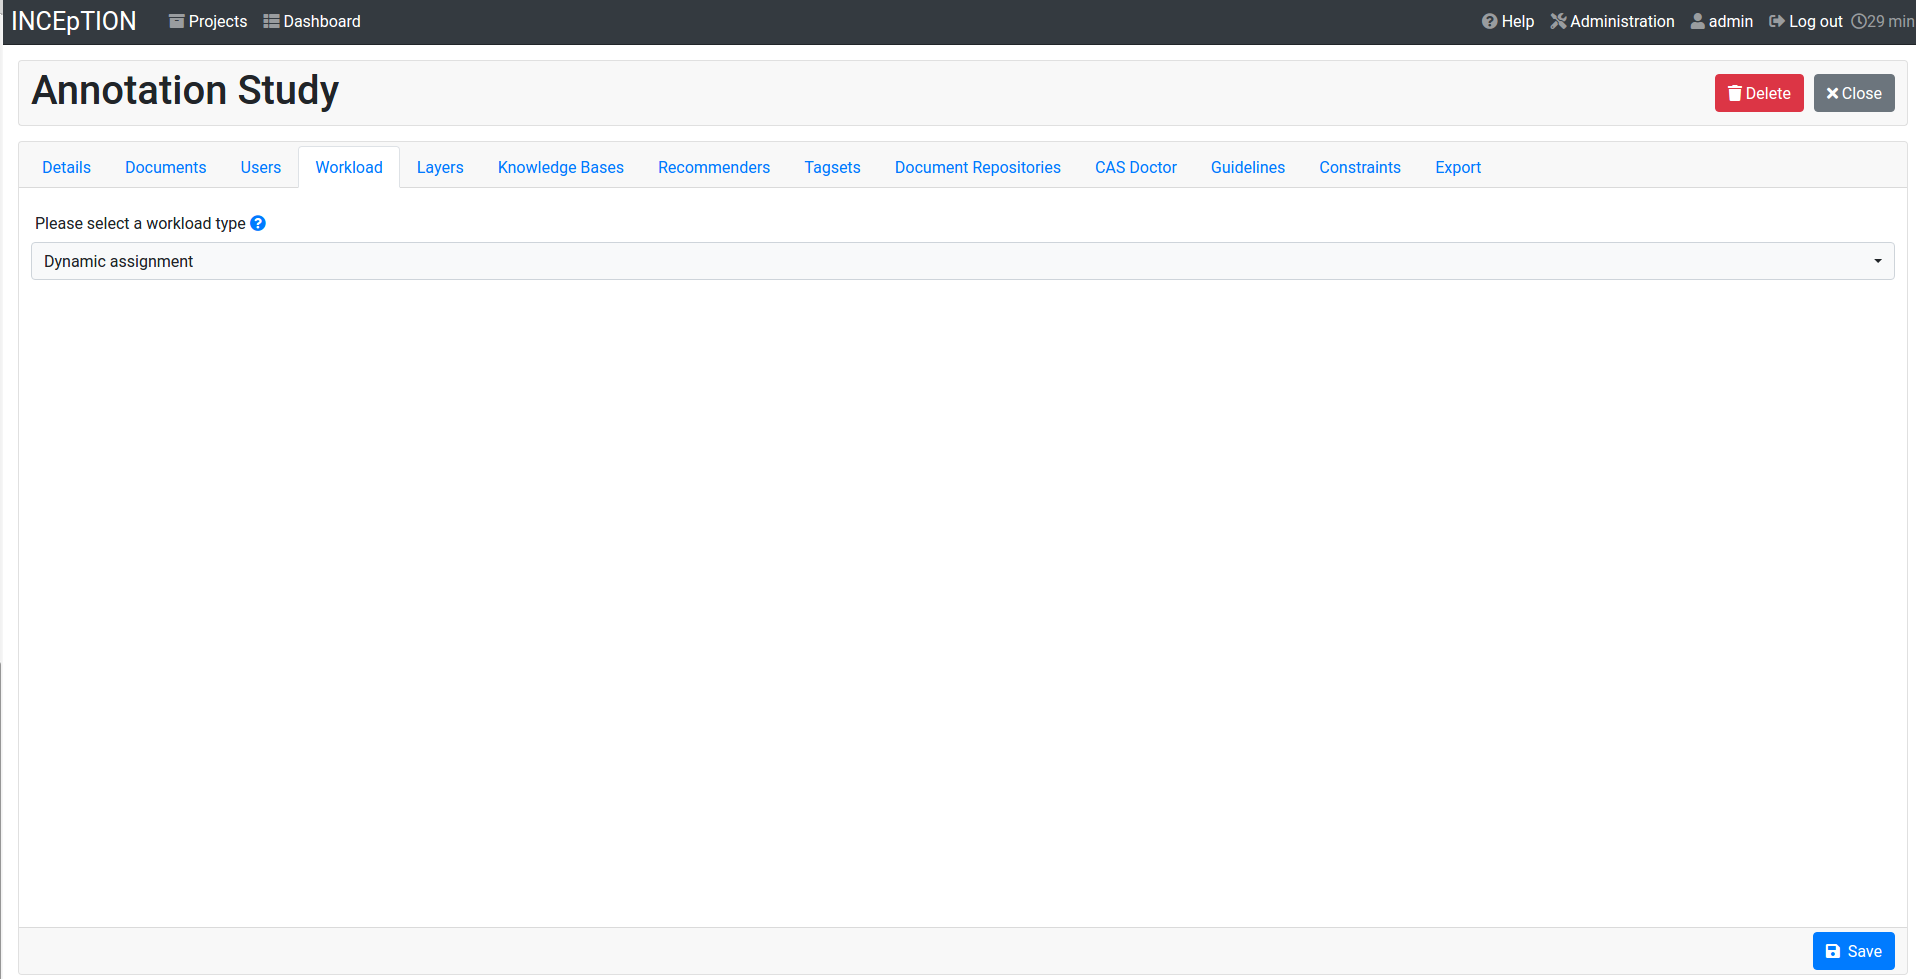Switch to the Knowledge Bases tab
1916x979 pixels.
click(x=560, y=167)
